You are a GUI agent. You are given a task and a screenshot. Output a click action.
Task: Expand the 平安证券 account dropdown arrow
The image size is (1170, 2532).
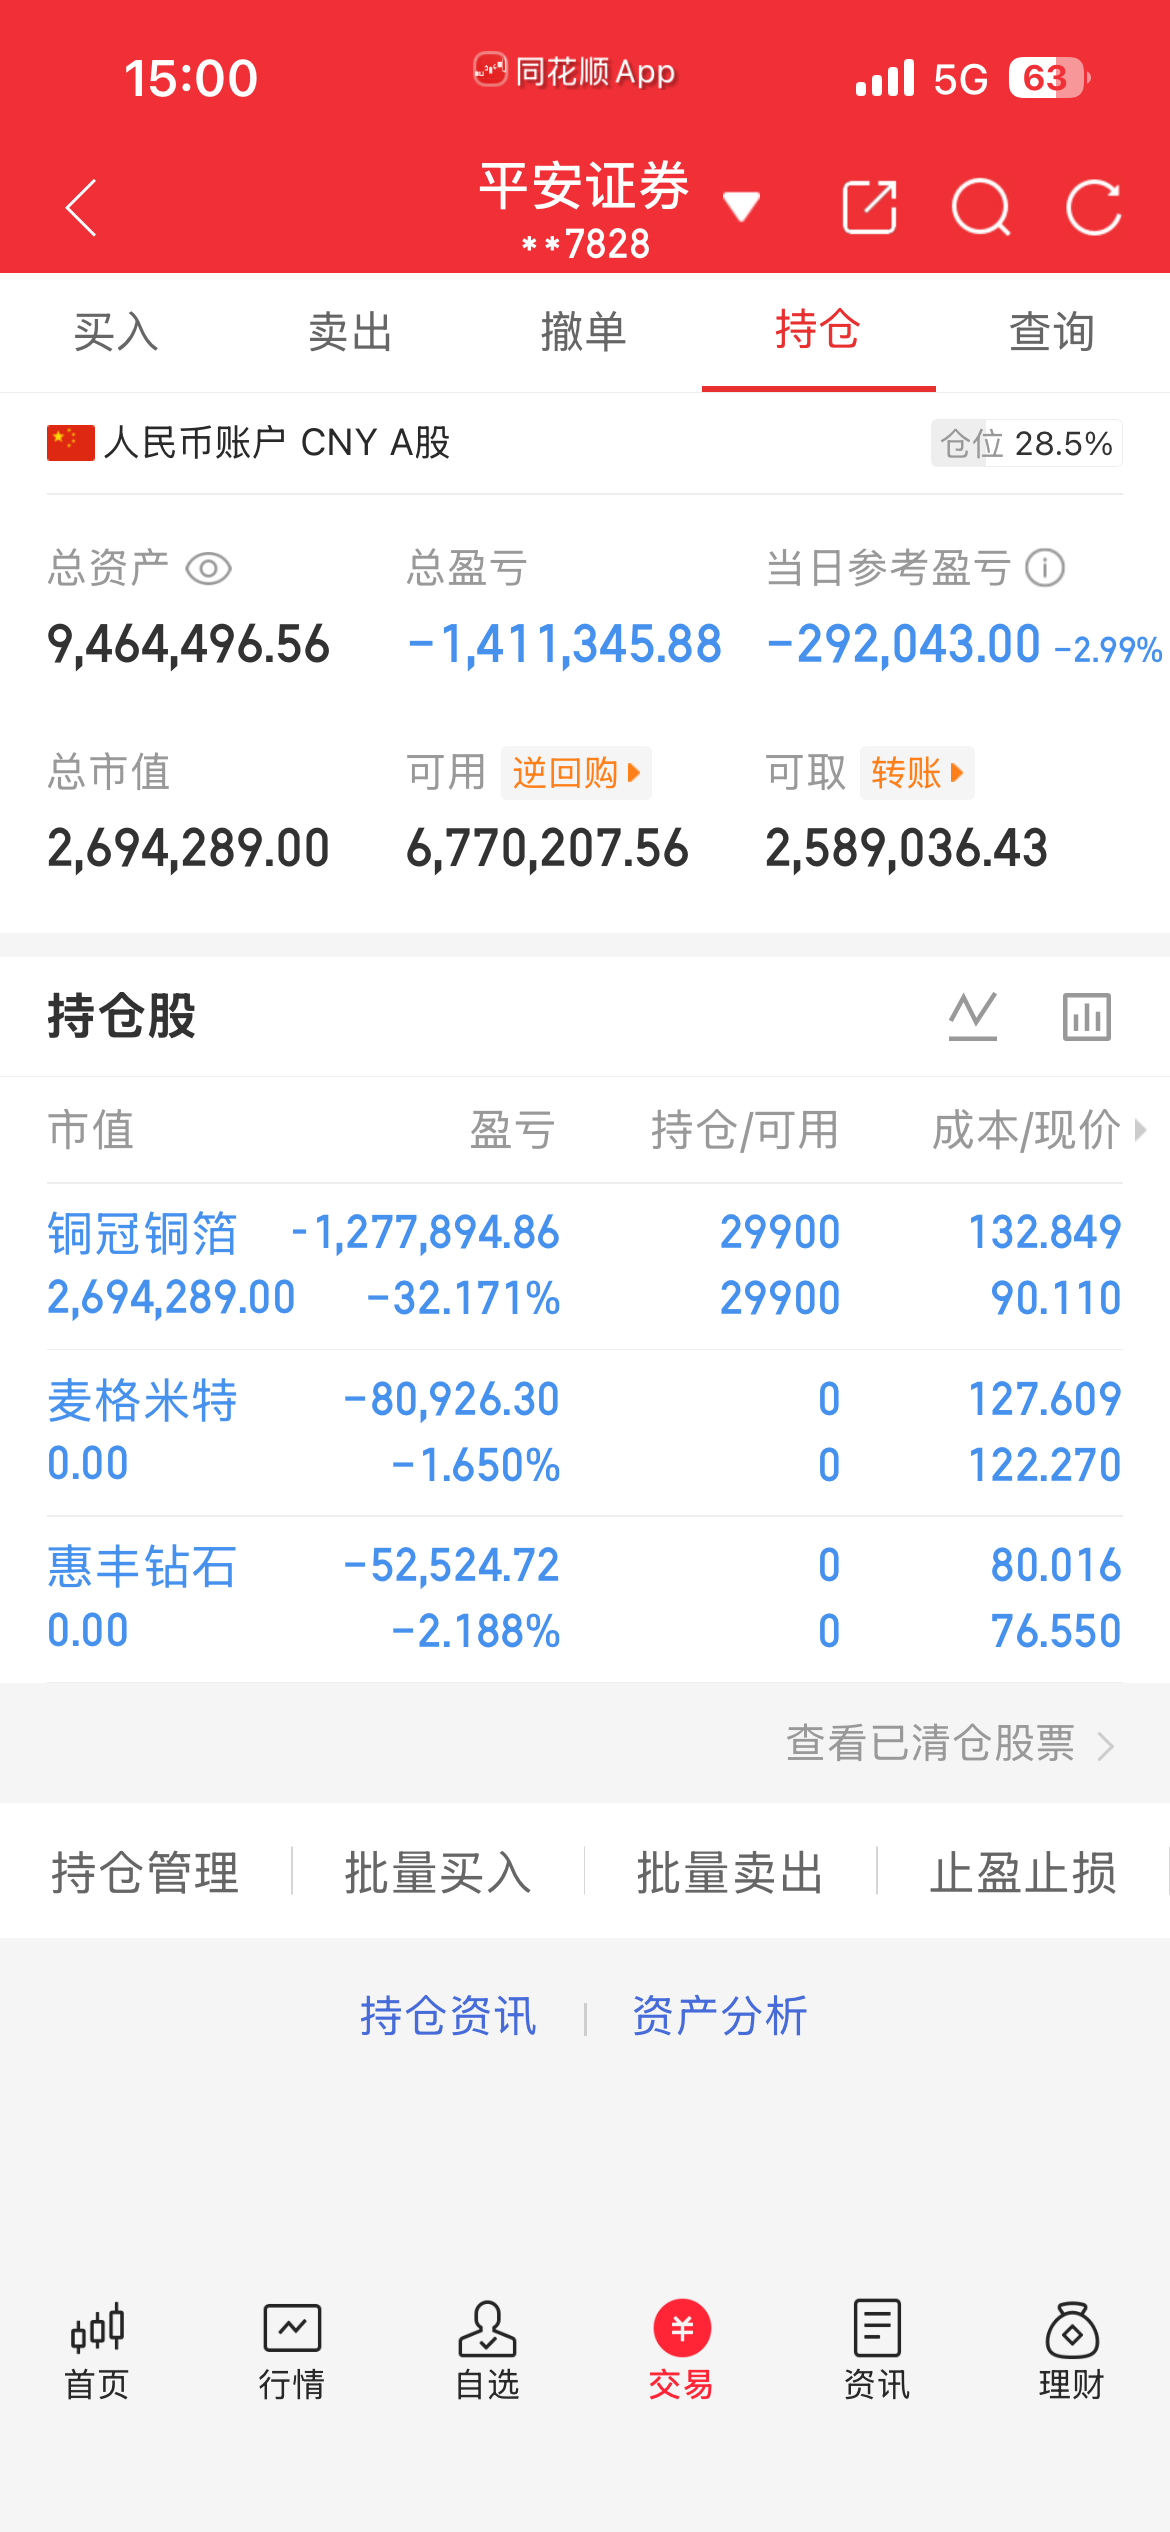(741, 206)
